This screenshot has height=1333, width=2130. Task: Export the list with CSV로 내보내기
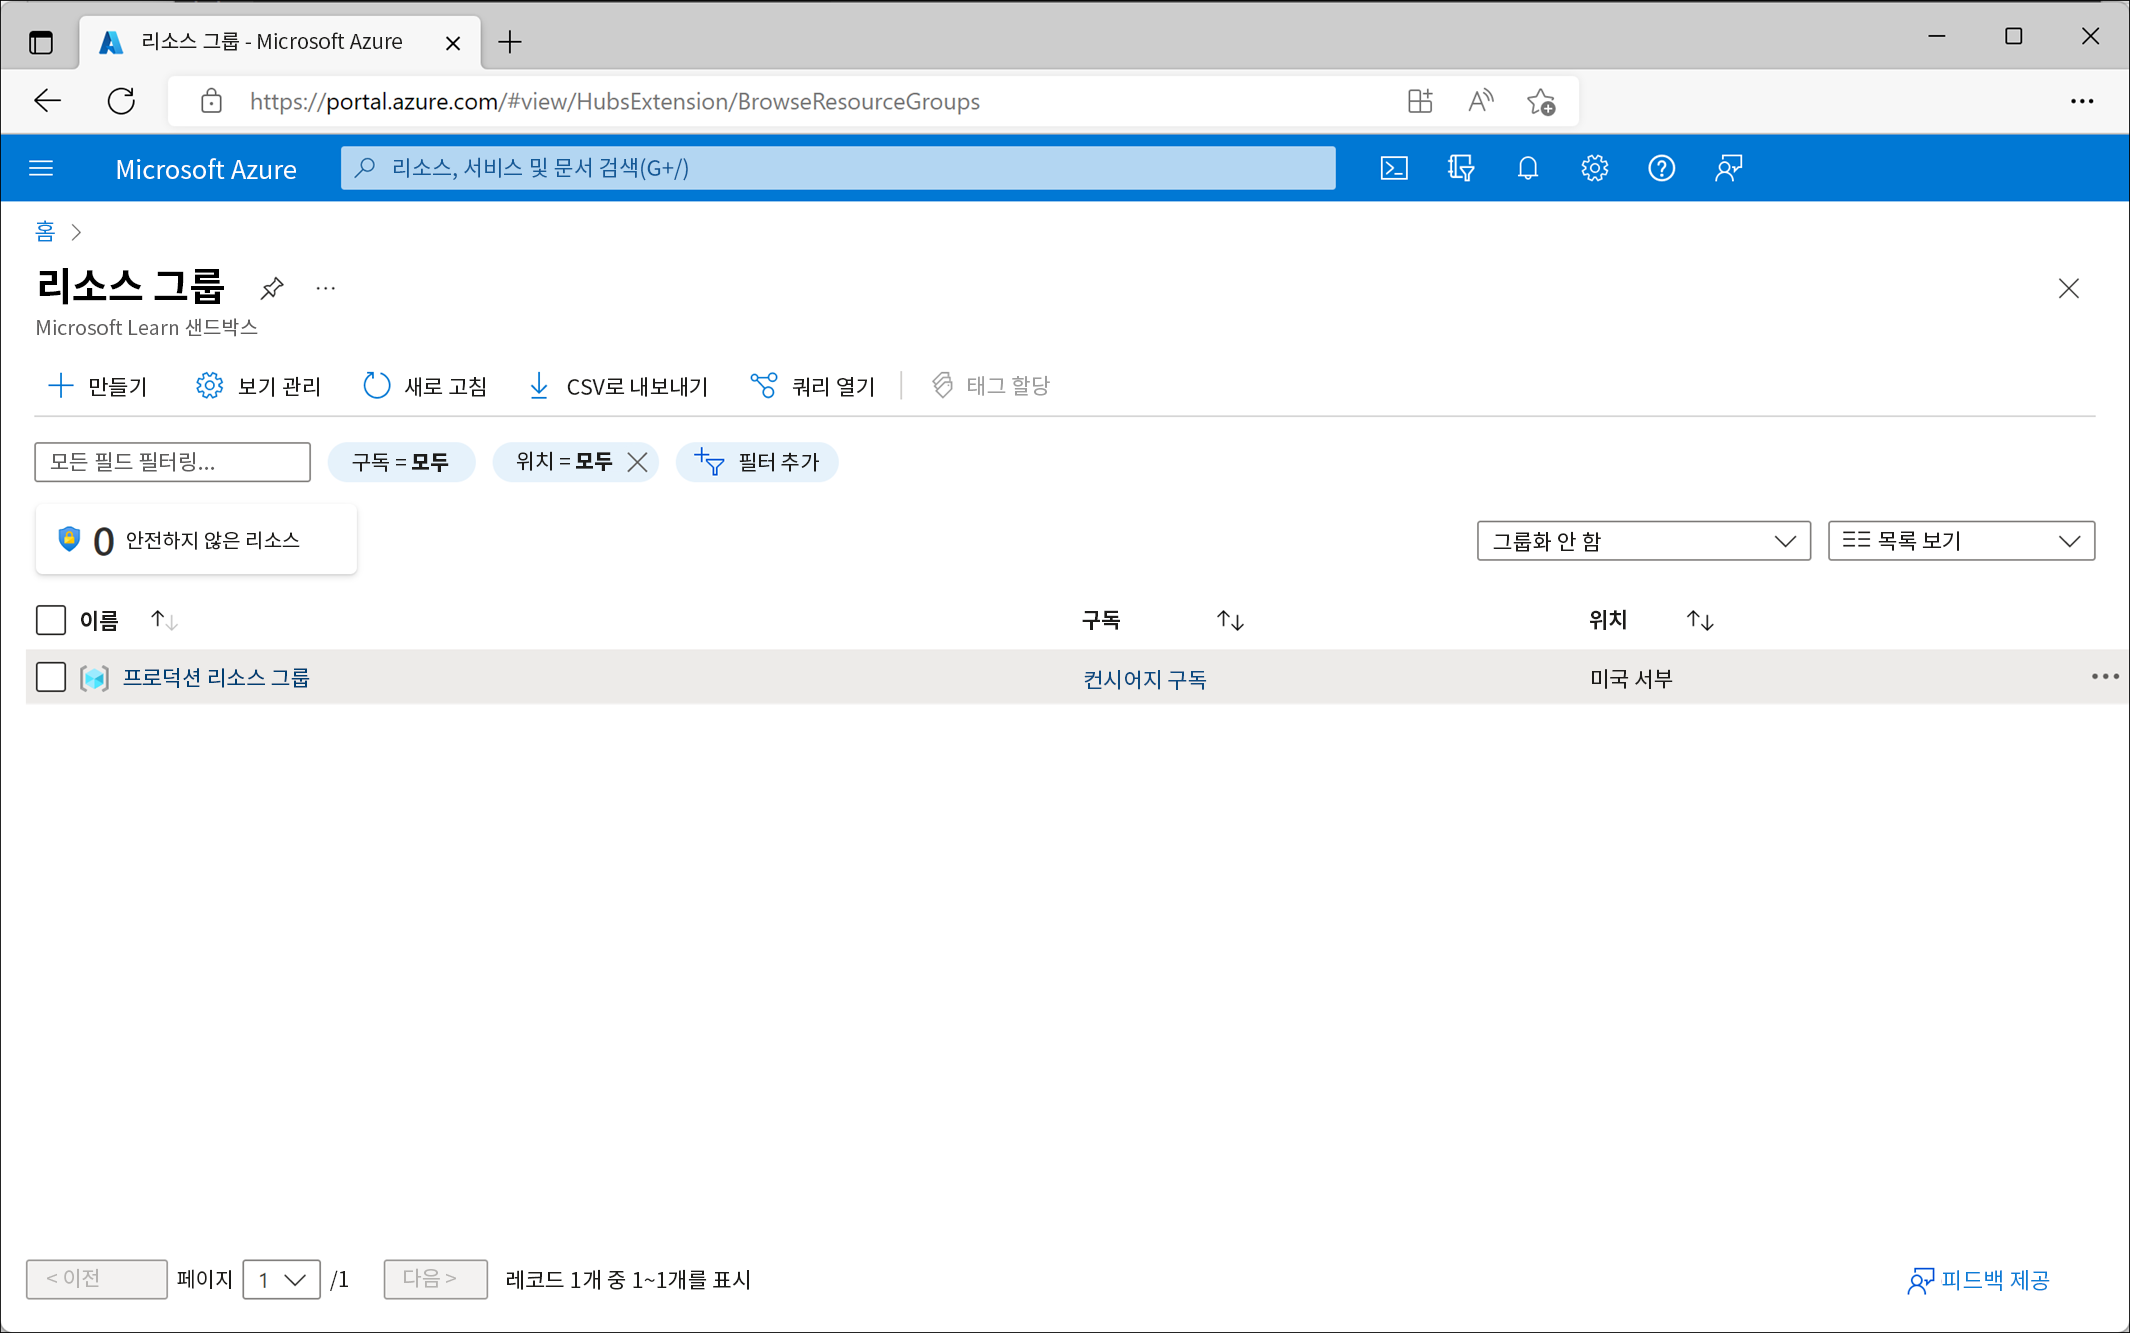point(618,386)
